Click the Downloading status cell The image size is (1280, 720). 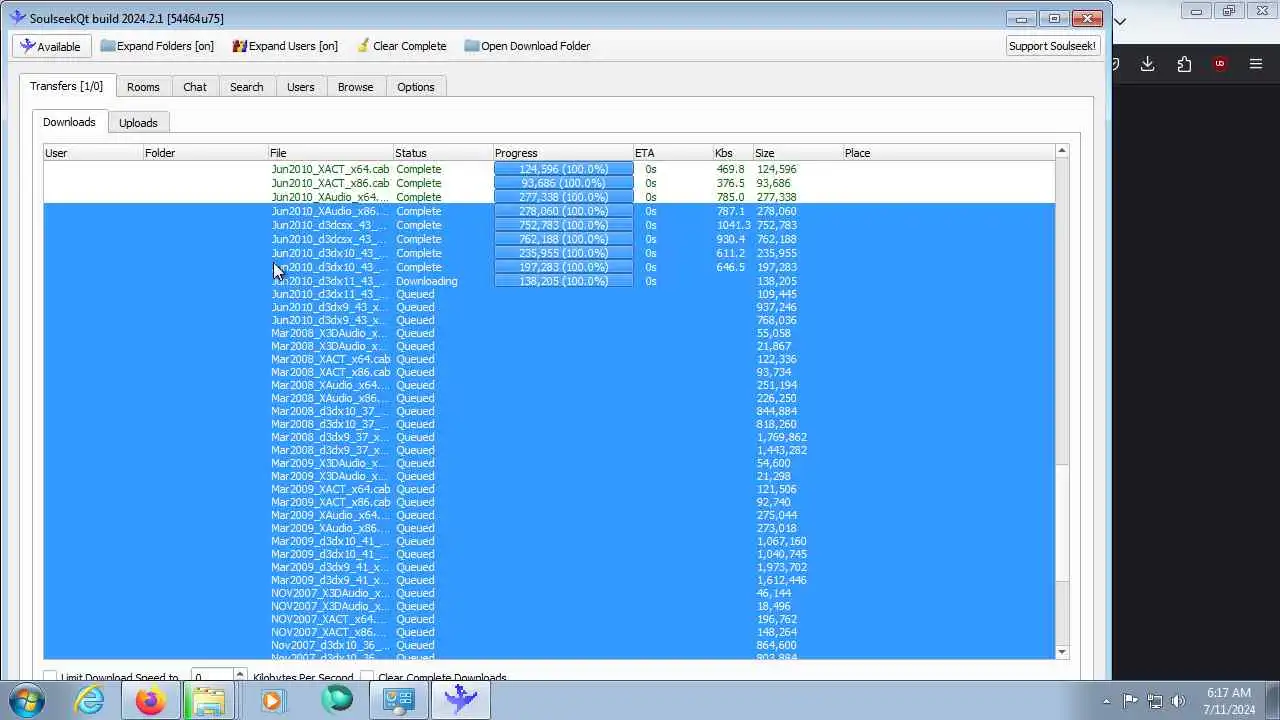[x=427, y=281]
